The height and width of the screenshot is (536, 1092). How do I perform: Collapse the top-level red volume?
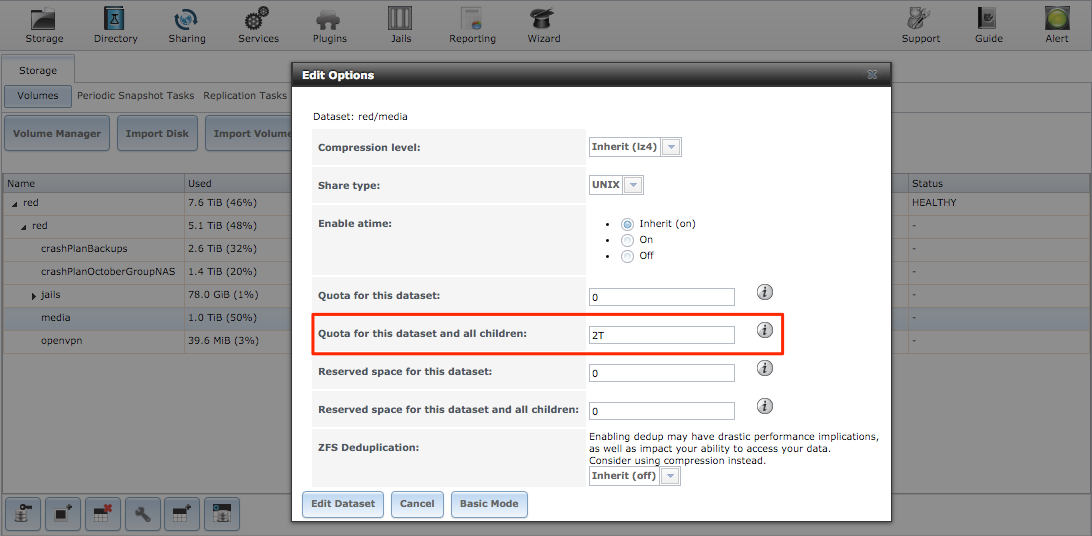(14, 203)
